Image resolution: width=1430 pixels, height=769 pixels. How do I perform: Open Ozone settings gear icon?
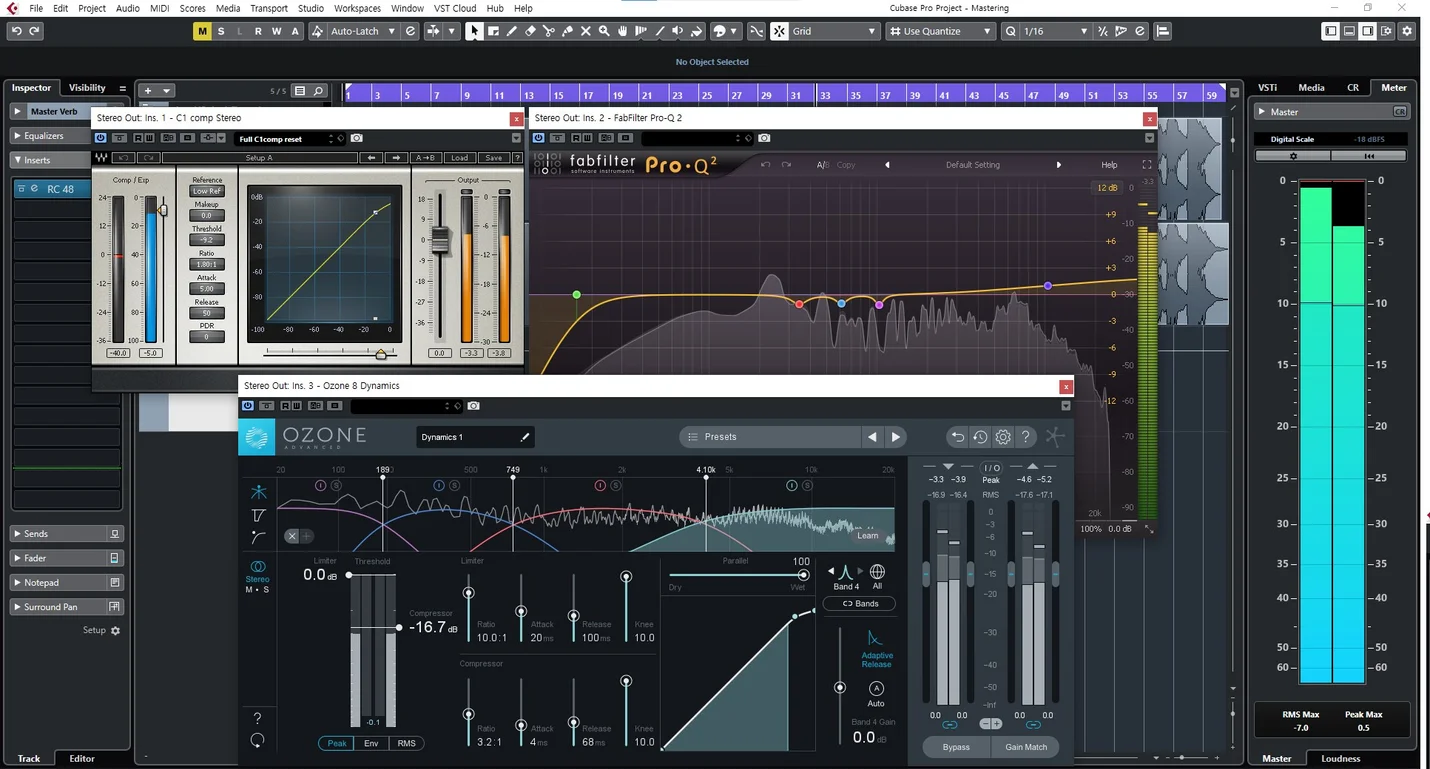[1003, 437]
